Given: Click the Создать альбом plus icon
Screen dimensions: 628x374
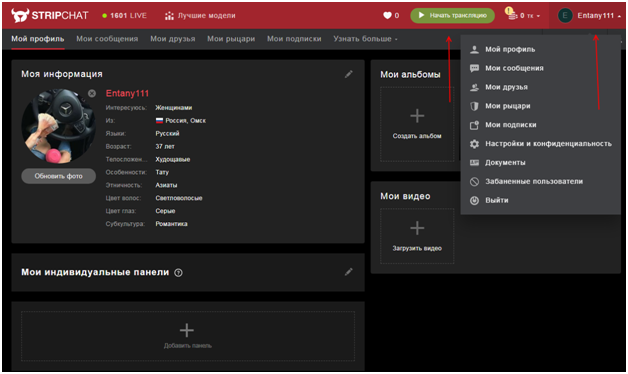Looking at the screenshot, I should click(417, 116).
